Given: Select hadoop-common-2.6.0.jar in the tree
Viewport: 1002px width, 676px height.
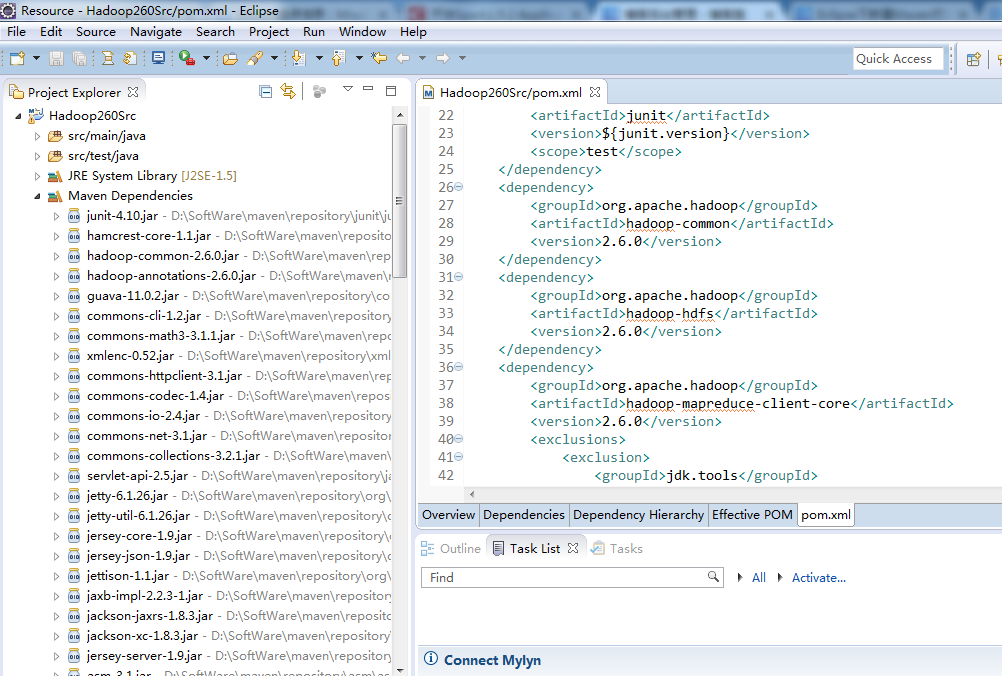Looking at the screenshot, I should coord(163,256).
